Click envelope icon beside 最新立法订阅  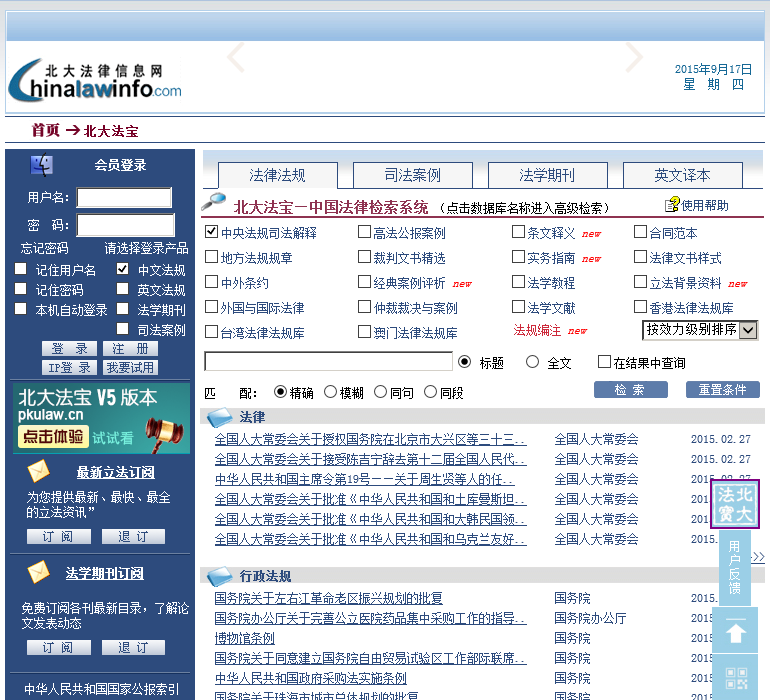(x=39, y=471)
